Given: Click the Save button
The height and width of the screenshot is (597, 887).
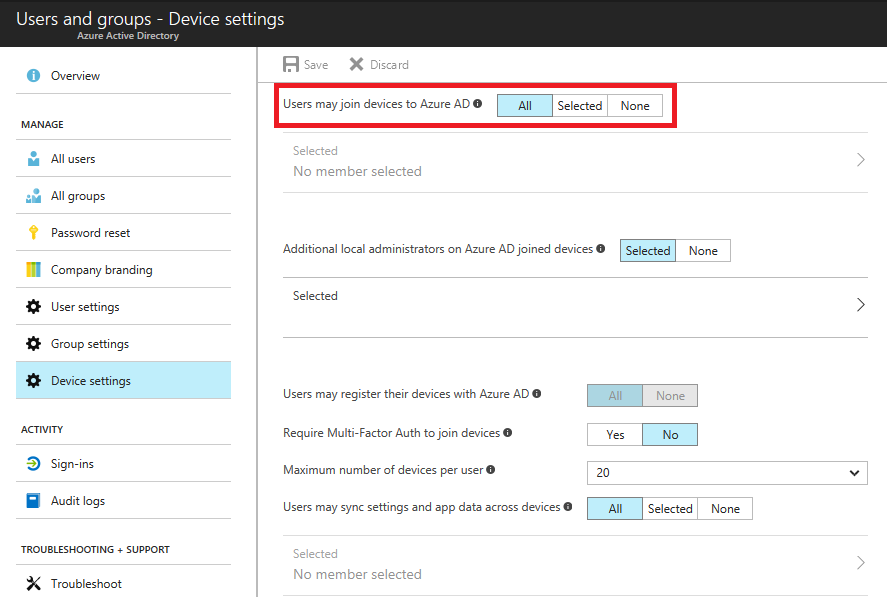Looking at the screenshot, I should (305, 65).
